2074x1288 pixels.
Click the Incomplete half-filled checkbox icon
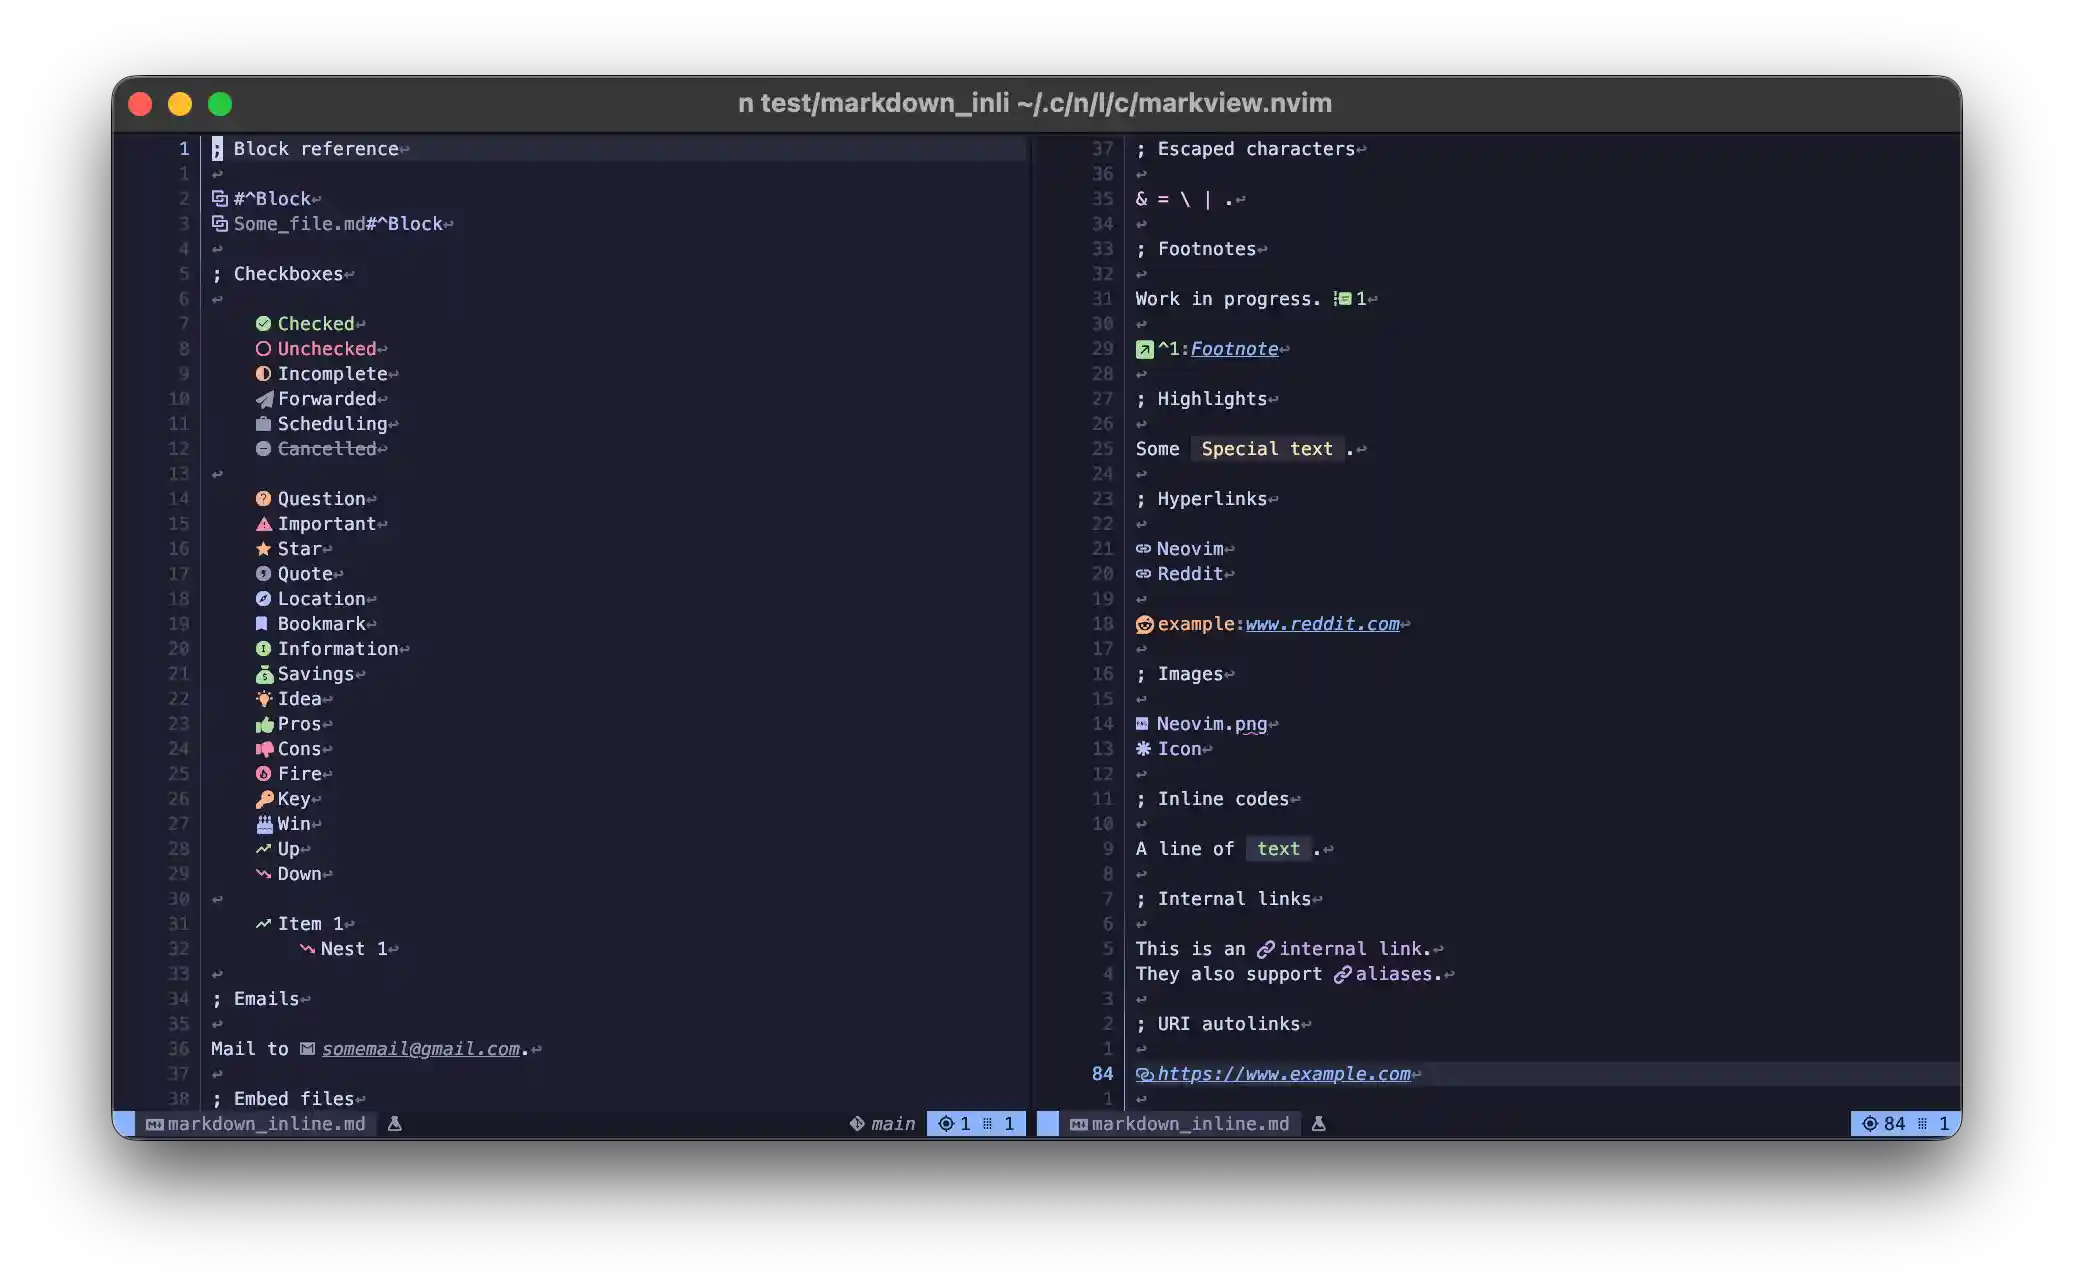pos(263,374)
